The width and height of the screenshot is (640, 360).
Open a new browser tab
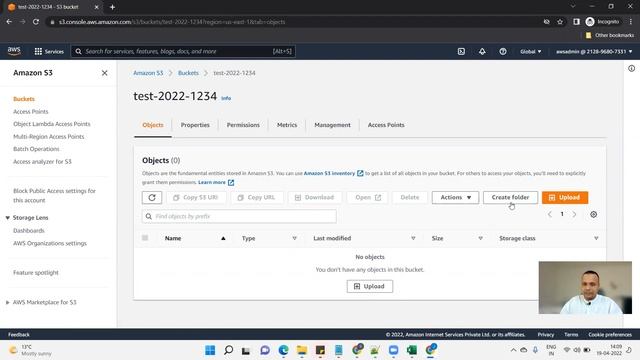click(x=112, y=7)
